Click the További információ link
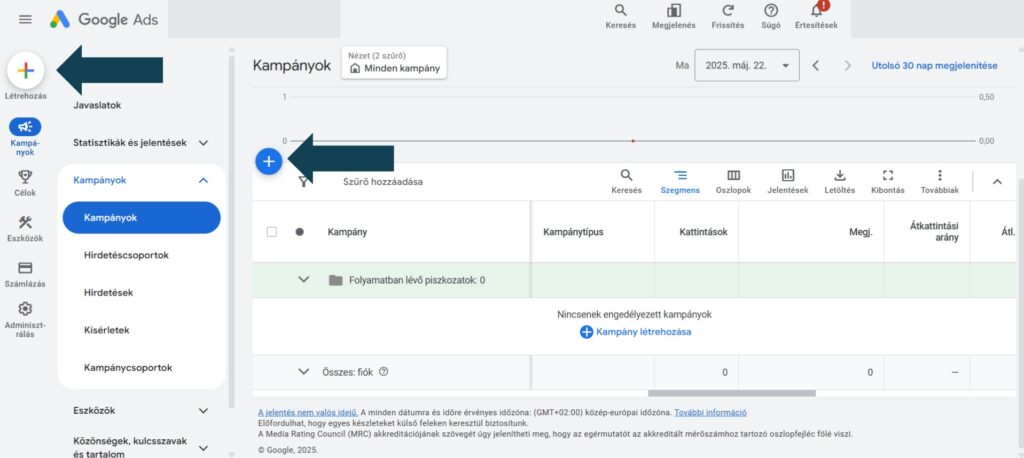Screen dimensions: 1024x458 710,412
